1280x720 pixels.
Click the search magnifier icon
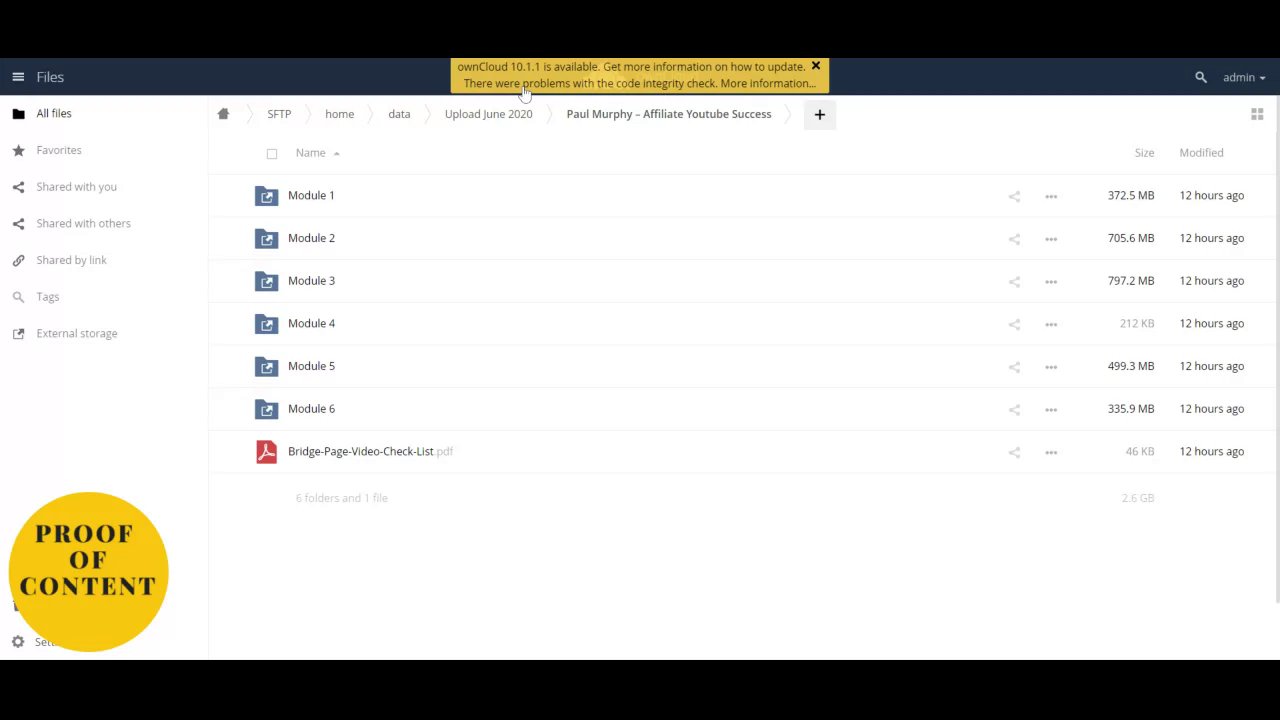pyautogui.click(x=1201, y=77)
